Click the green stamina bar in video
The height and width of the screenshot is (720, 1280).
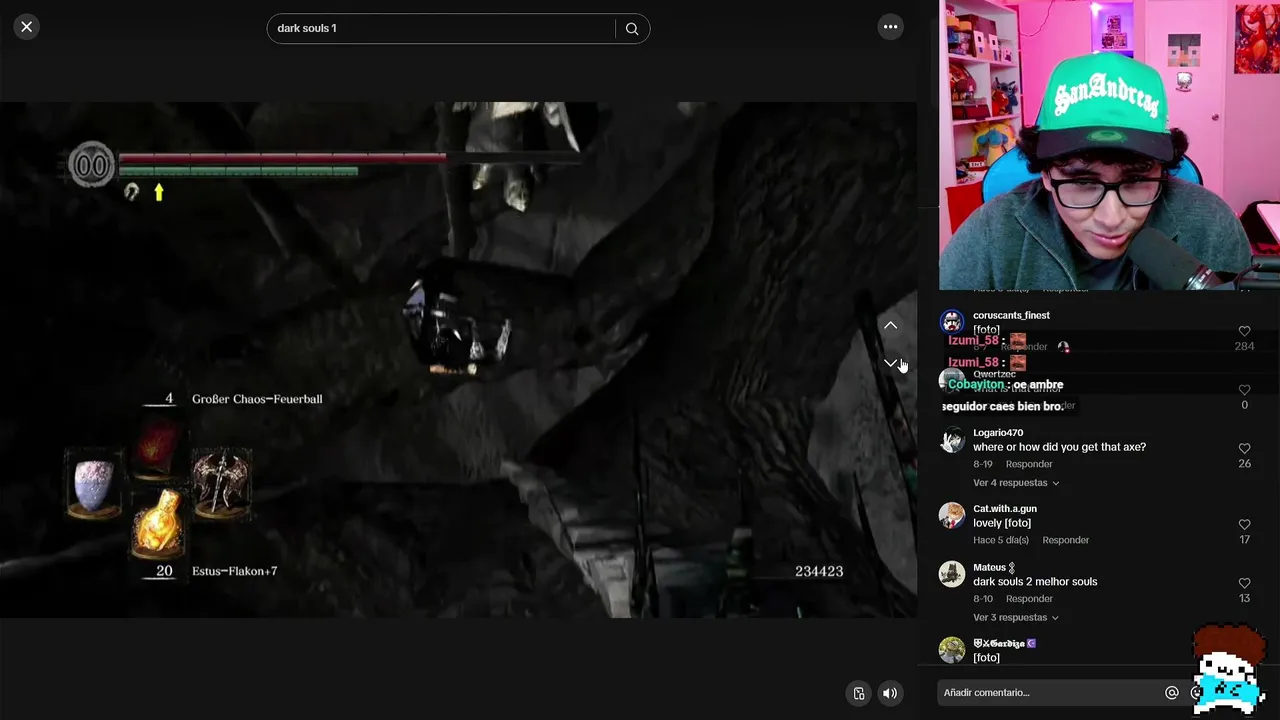point(238,172)
